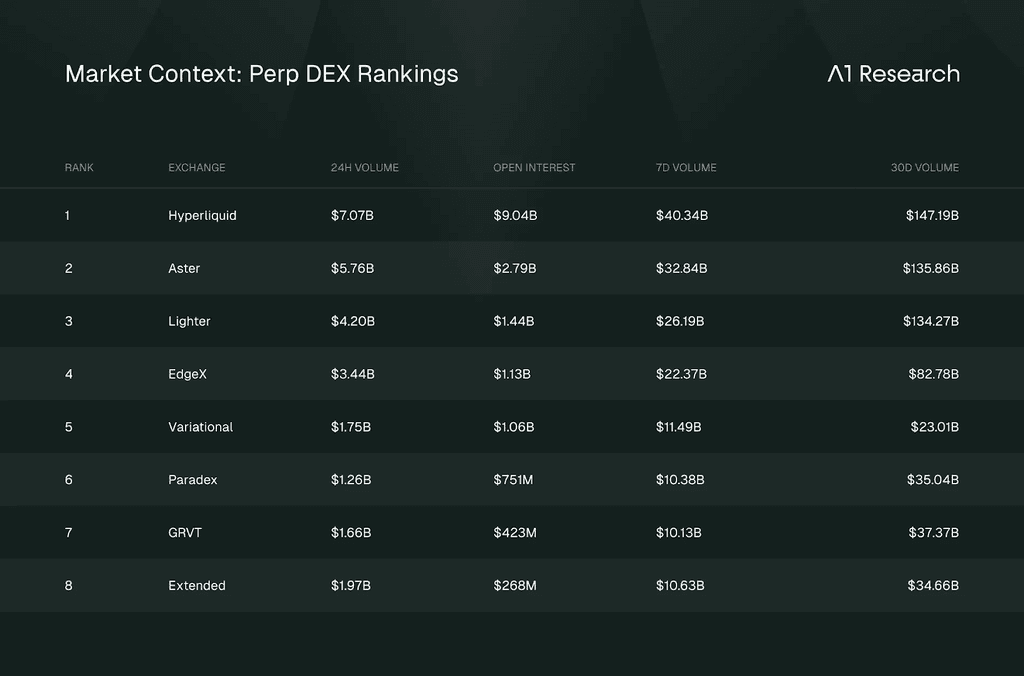Open the Aster exchange entry
Image resolution: width=1024 pixels, height=676 pixels.
[x=184, y=268]
